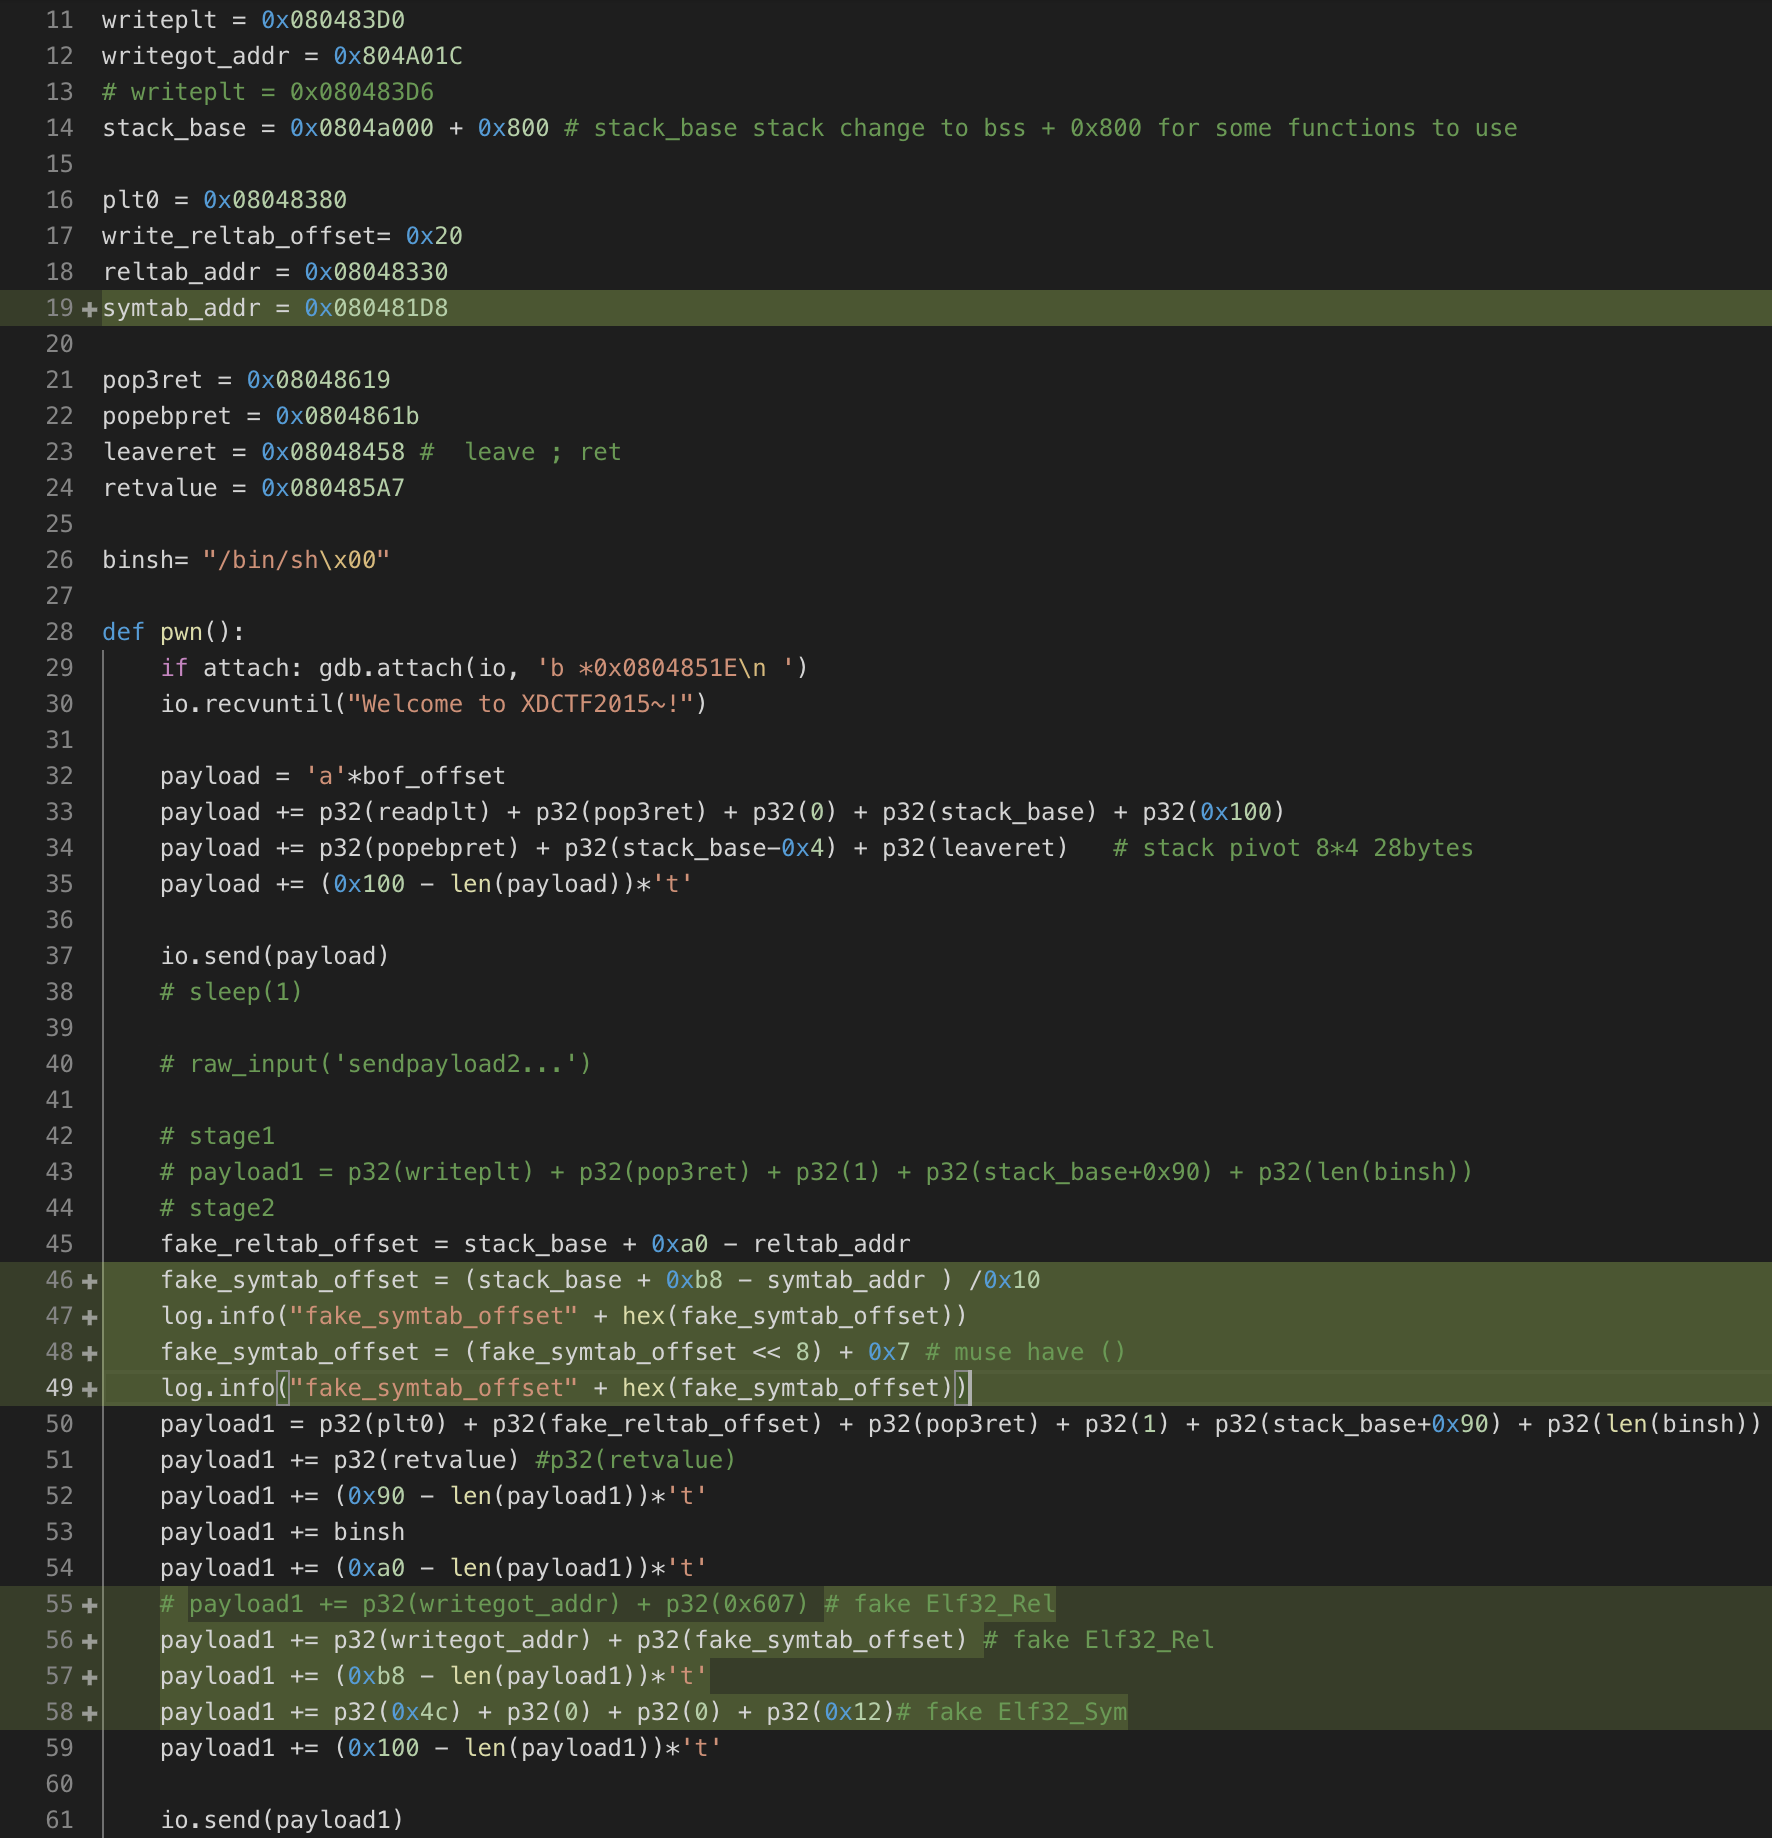Click the plus marker on line 47
The image size is (1772, 1838).
pyautogui.click(x=89, y=1317)
